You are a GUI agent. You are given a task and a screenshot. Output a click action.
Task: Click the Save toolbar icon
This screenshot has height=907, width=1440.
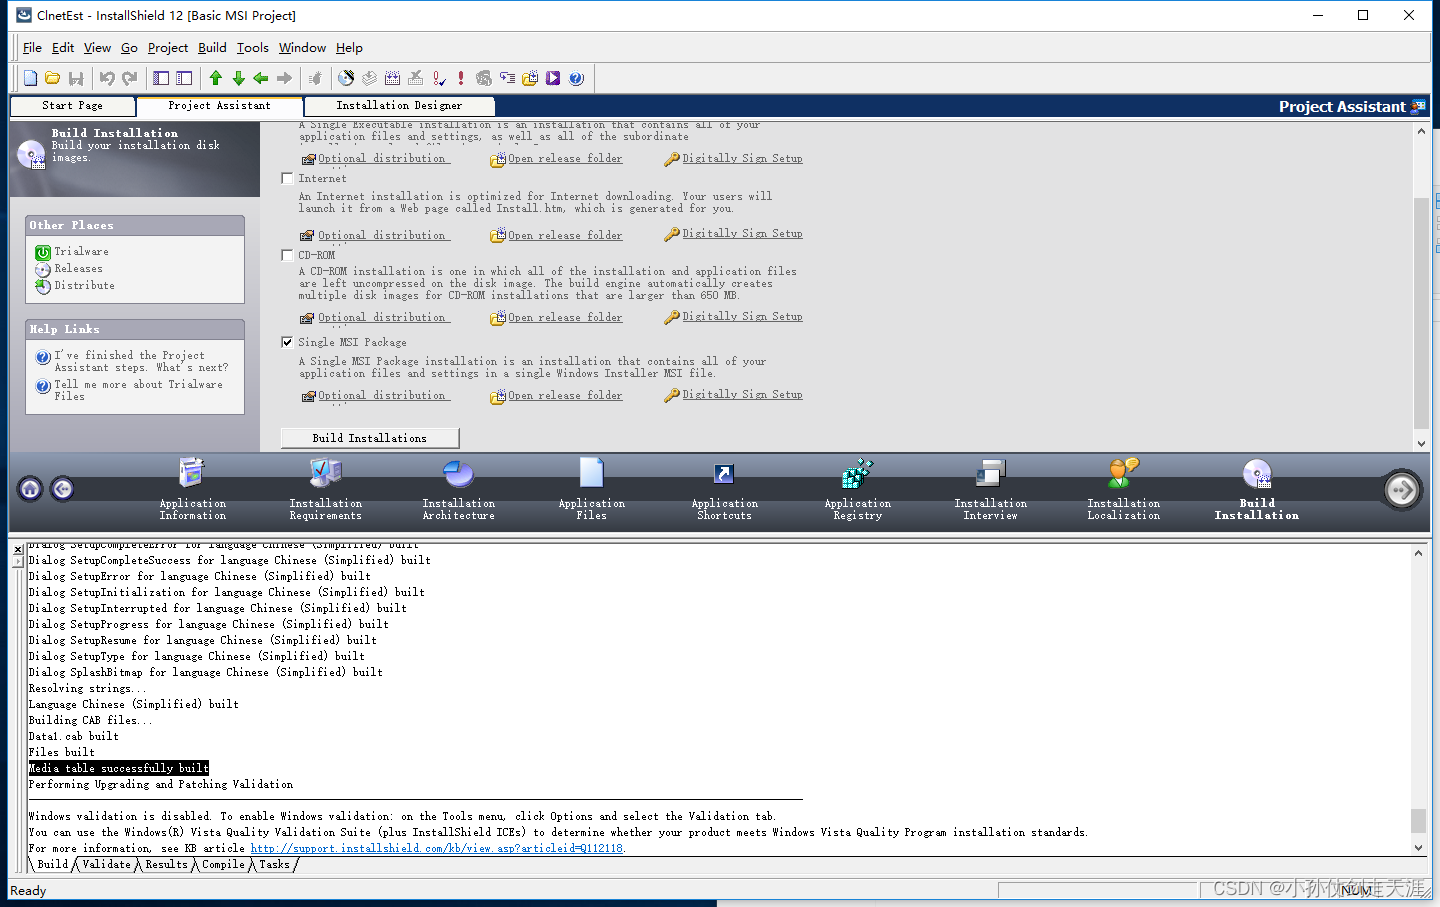point(76,78)
